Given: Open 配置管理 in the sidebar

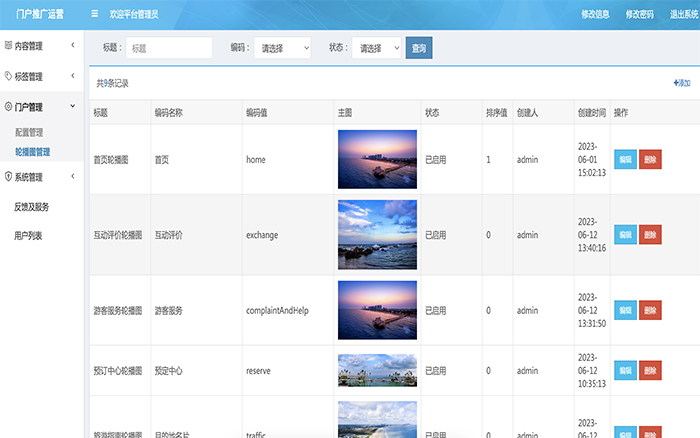Looking at the screenshot, I should point(29,132).
